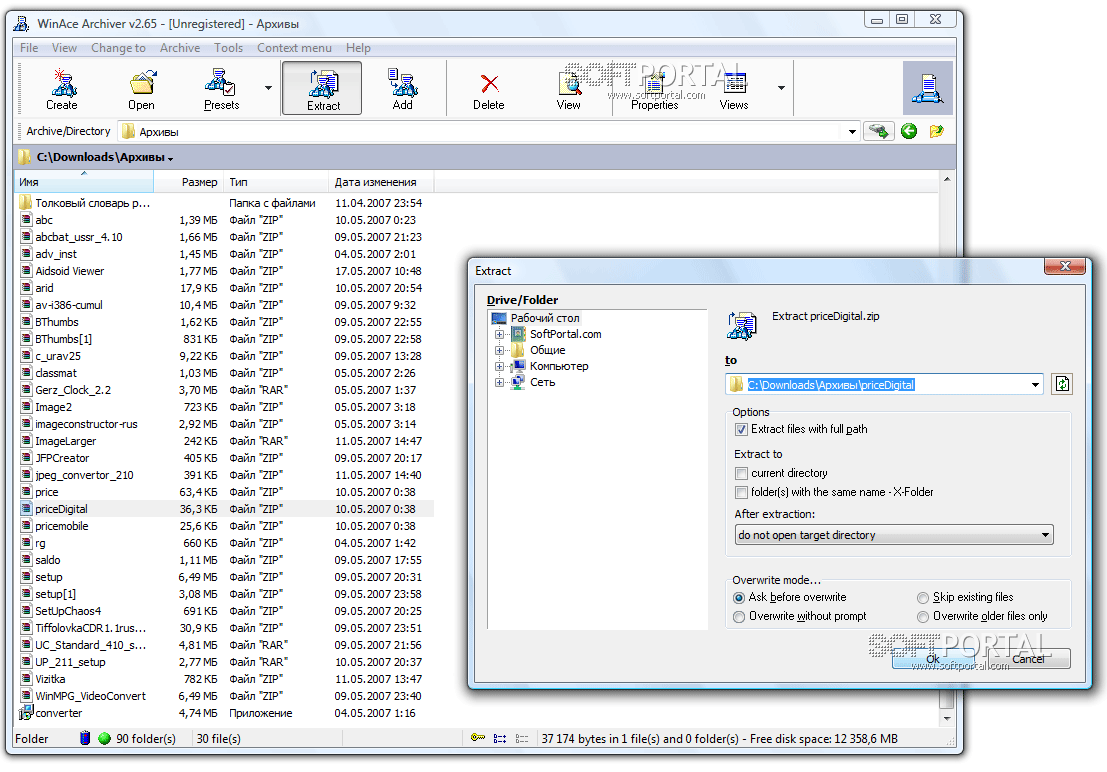Click the Open archive toolbar icon
The height and width of the screenshot is (772, 1107).
pos(142,83)
